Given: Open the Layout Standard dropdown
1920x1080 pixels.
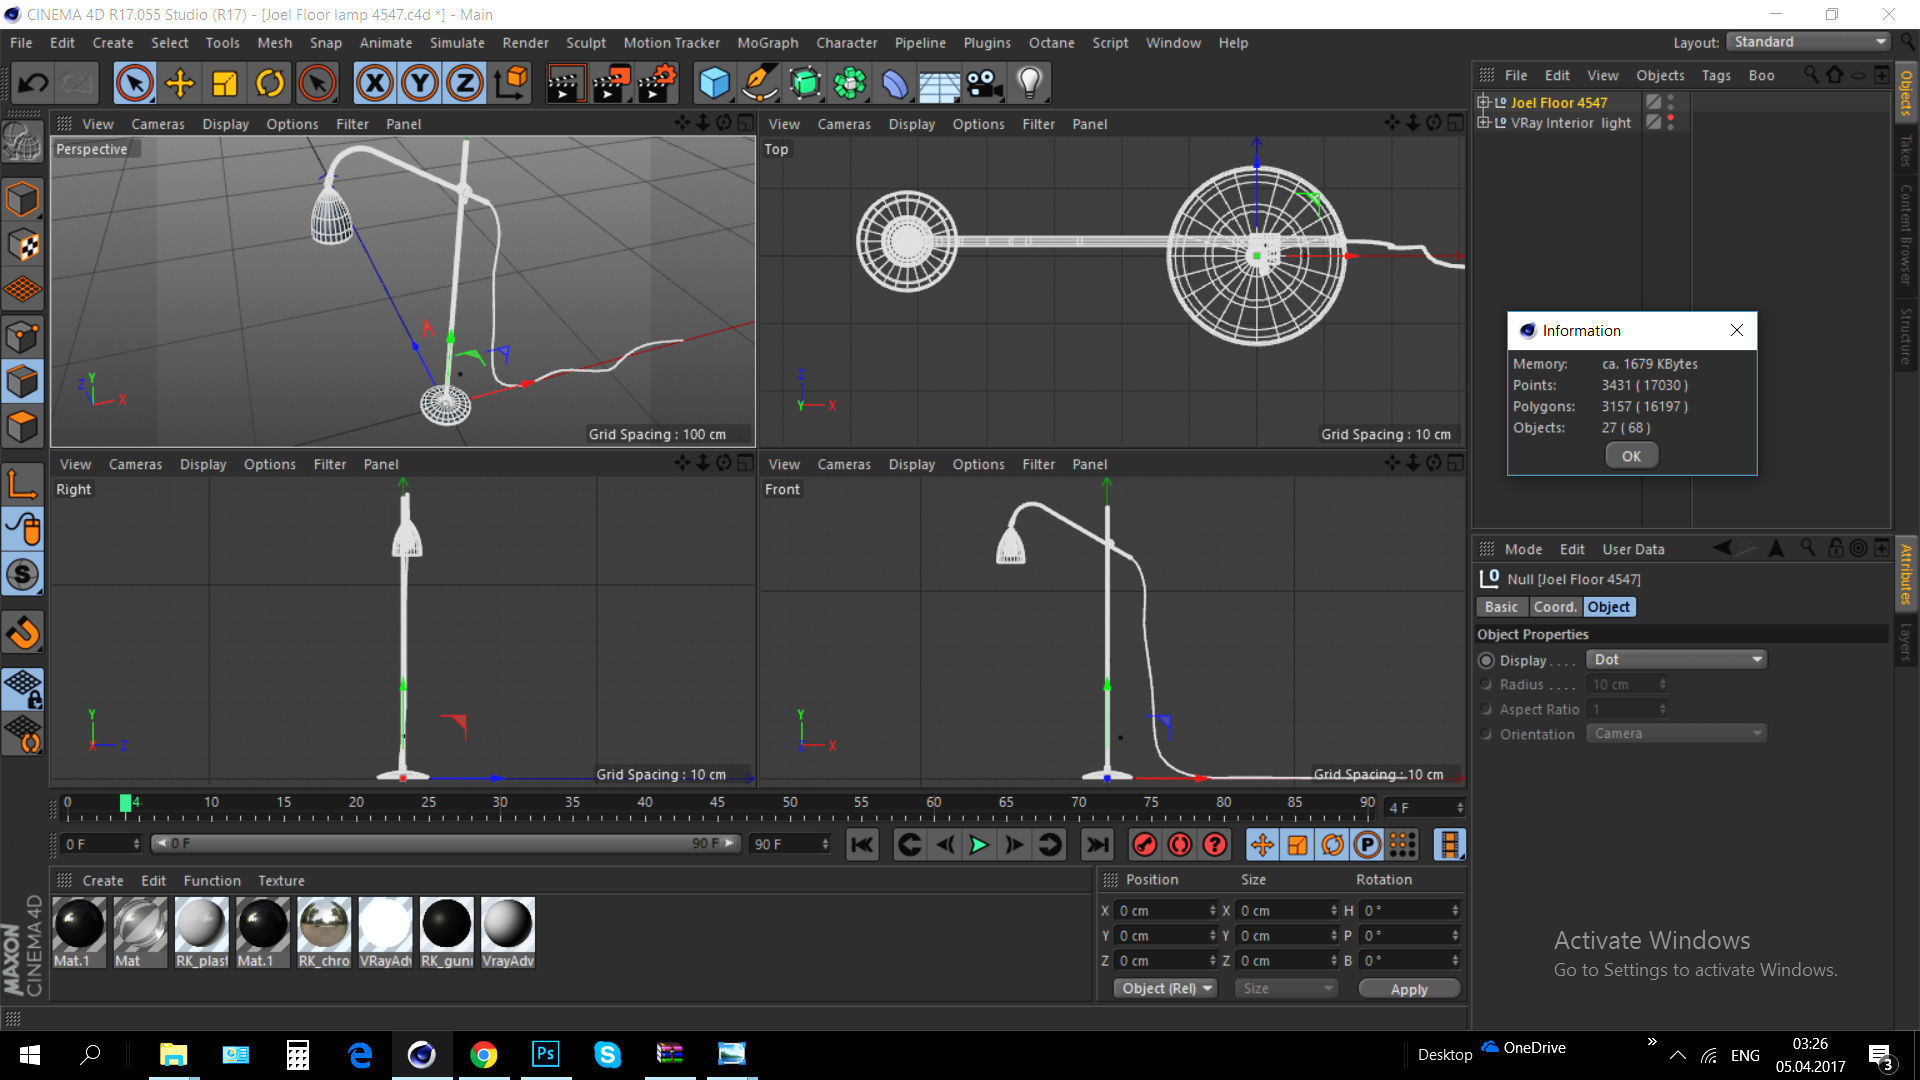Looking at the screenshot, I should pos(1808,42).
